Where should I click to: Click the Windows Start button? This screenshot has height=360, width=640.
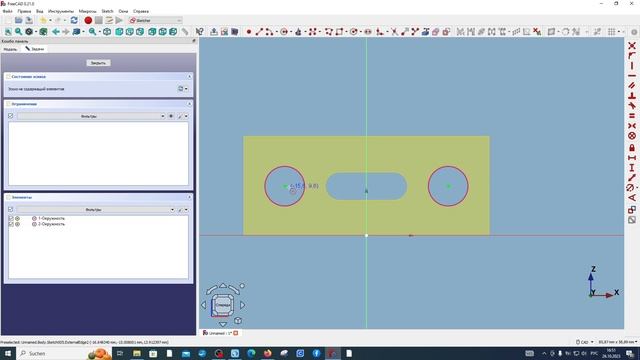tap(8, 353)
